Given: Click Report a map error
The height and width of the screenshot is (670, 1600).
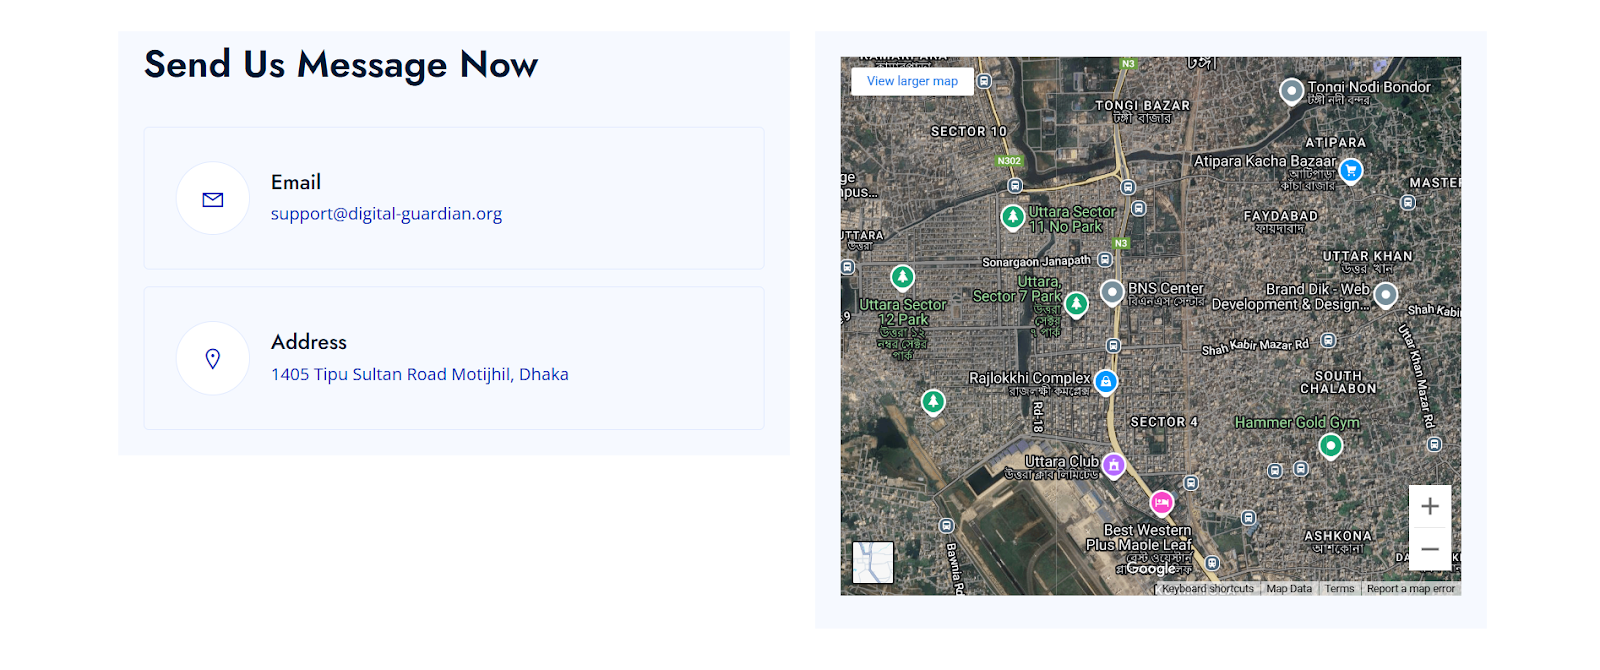Looking at the screenshot, I should point(1410,589).
